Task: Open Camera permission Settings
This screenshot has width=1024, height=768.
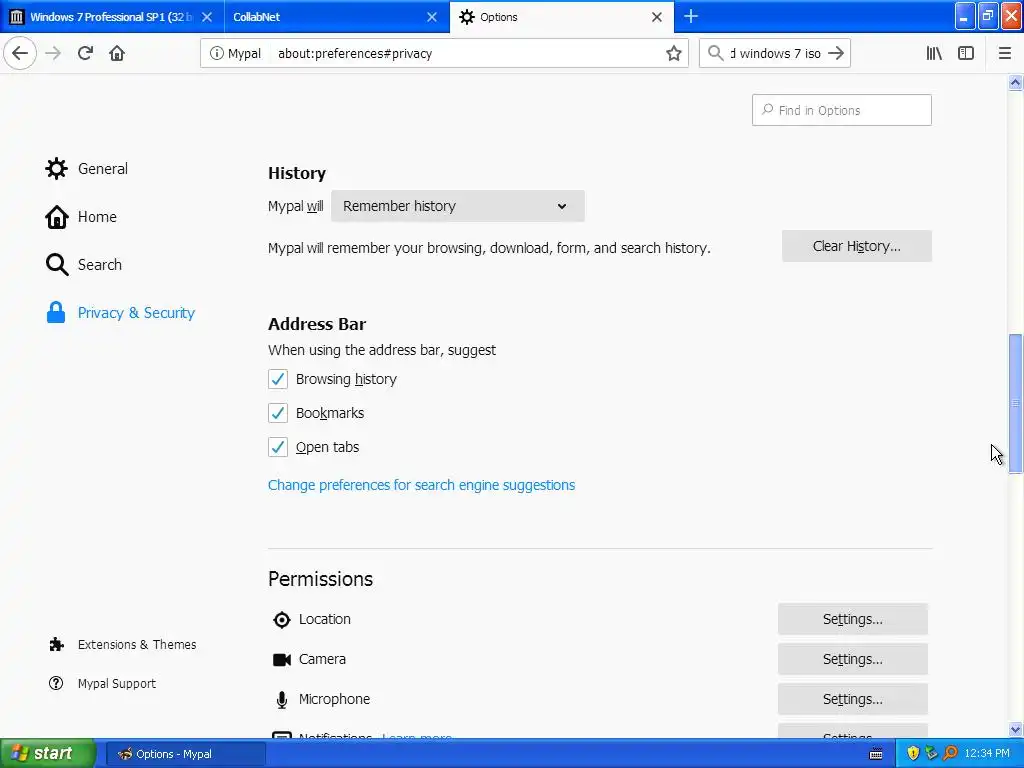Action: (x=853, y=659)
